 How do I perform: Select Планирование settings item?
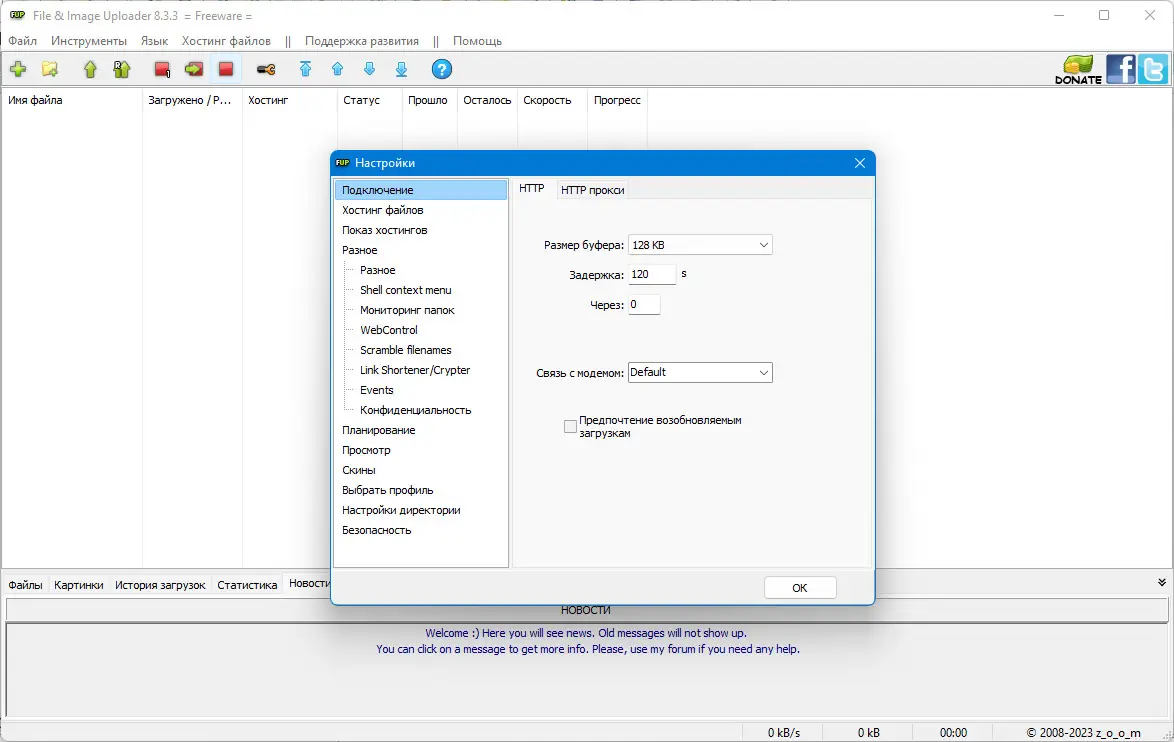pos(379,431)
